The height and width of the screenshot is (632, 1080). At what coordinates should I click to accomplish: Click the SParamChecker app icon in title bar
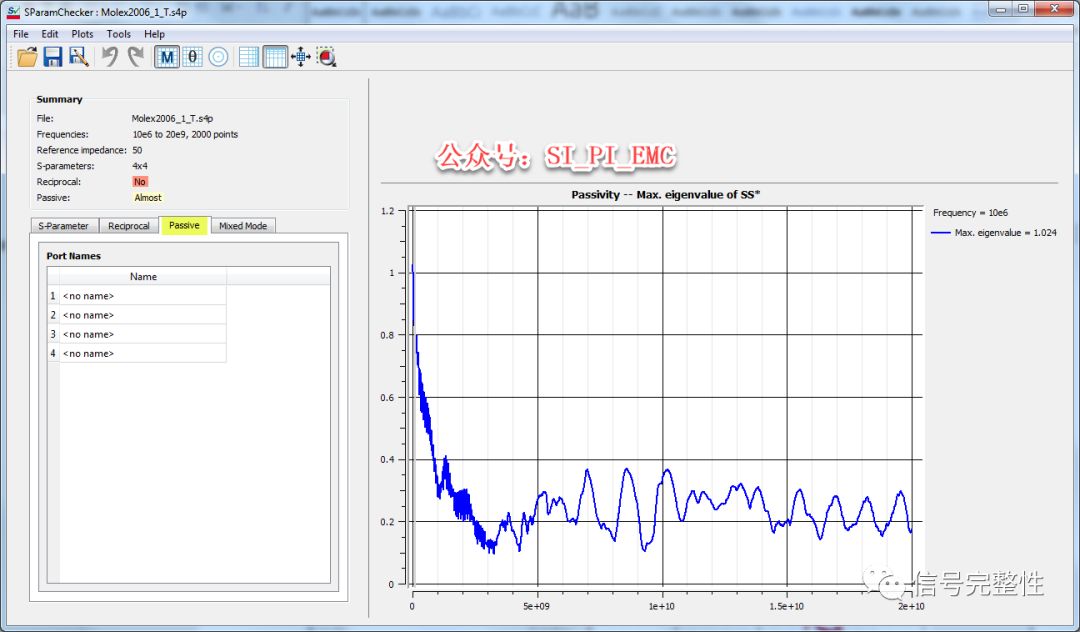pos(13,12)
